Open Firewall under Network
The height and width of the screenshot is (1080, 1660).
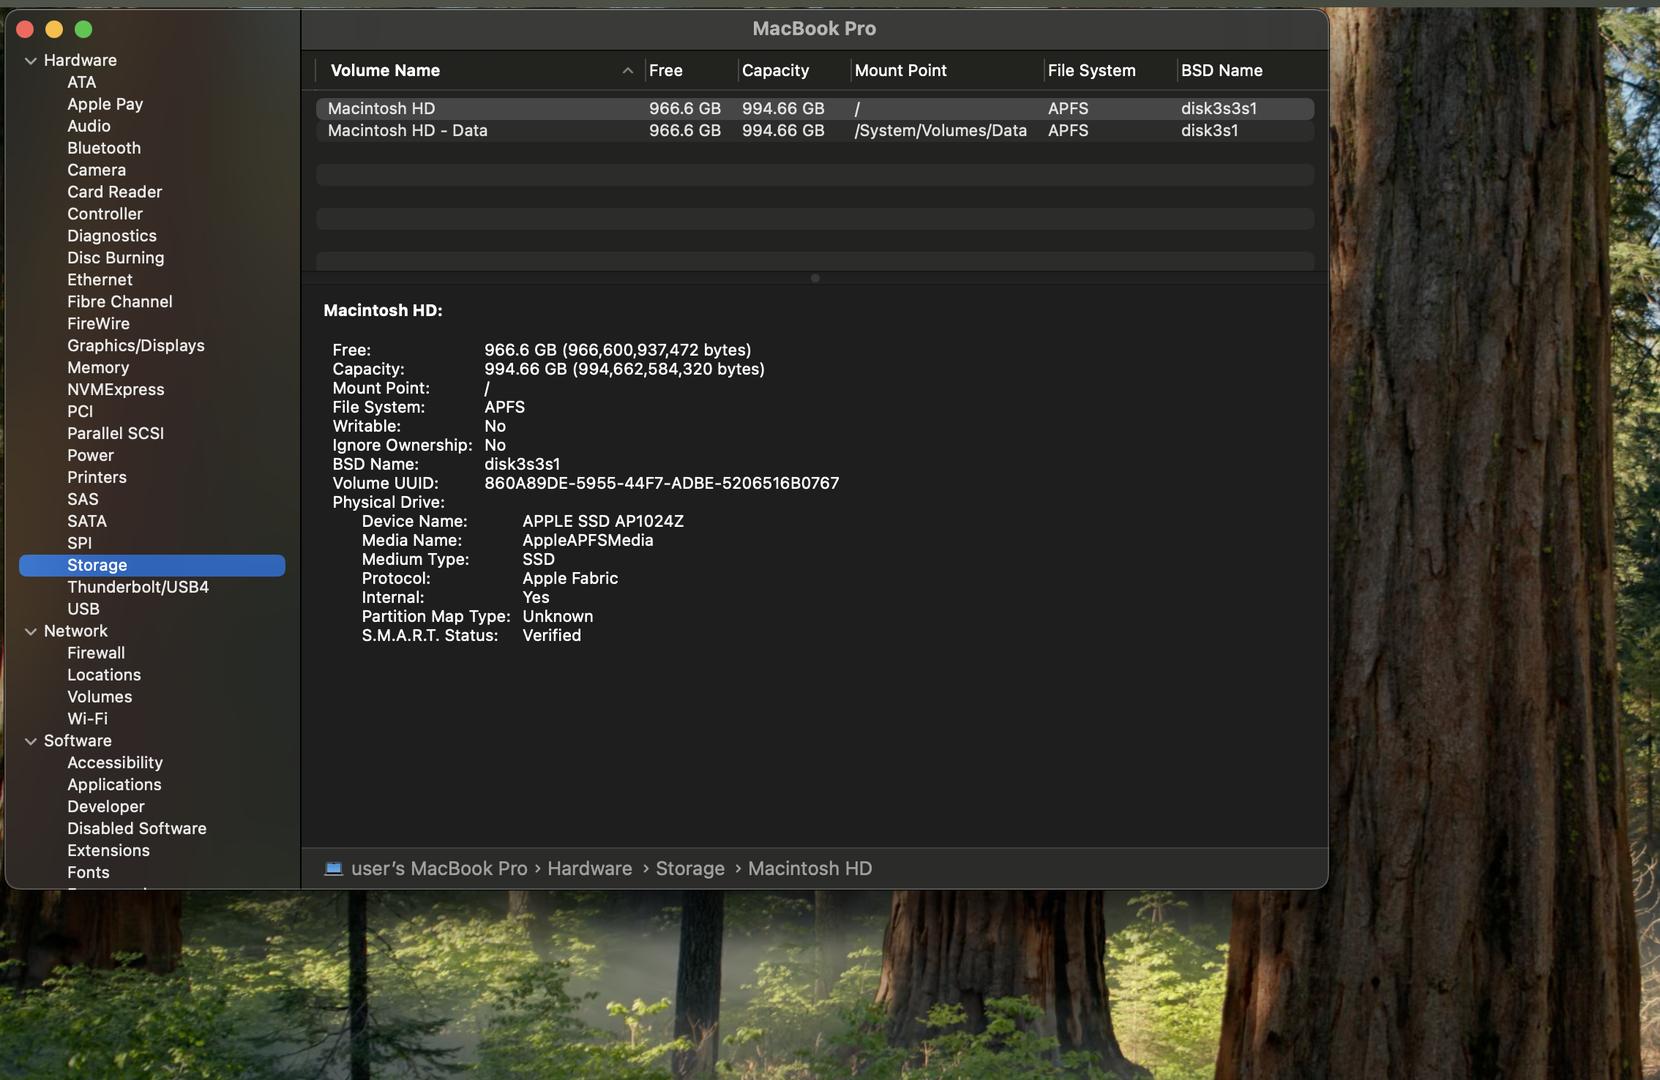96,655
